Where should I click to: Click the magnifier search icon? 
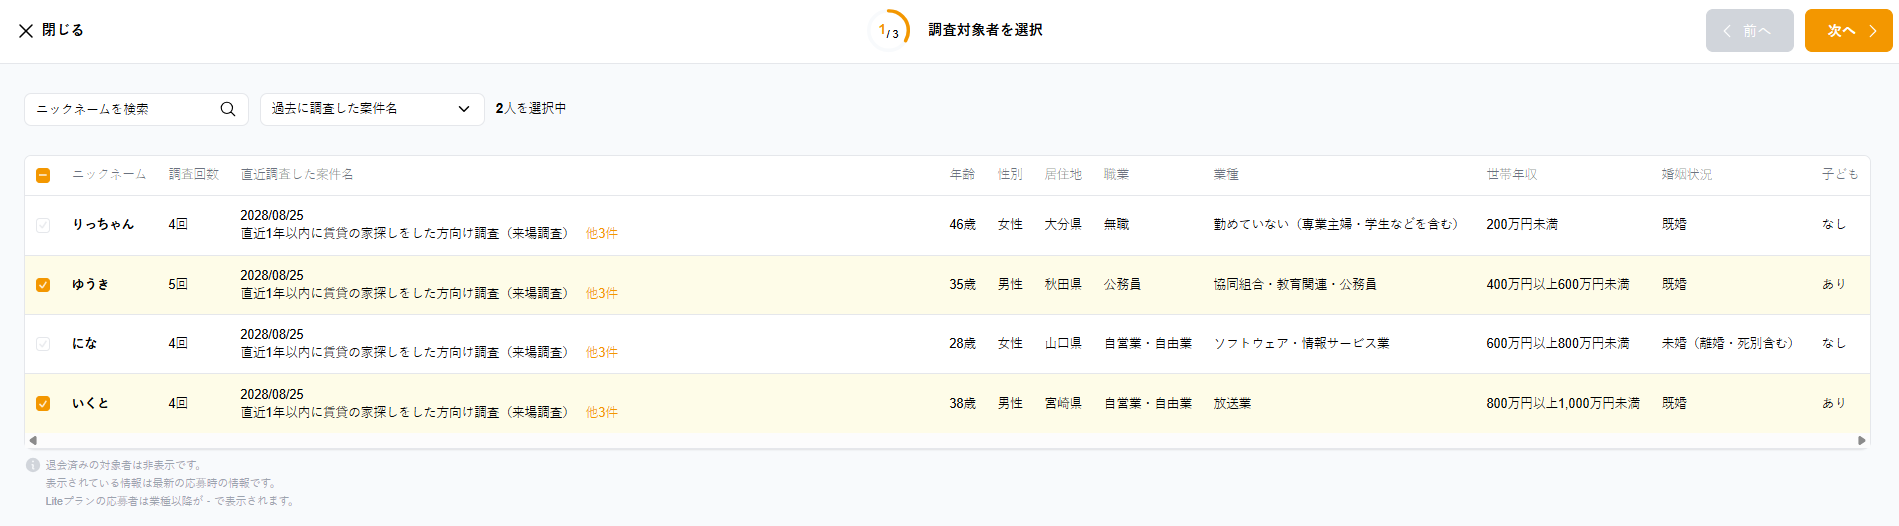tap(228, 109)
